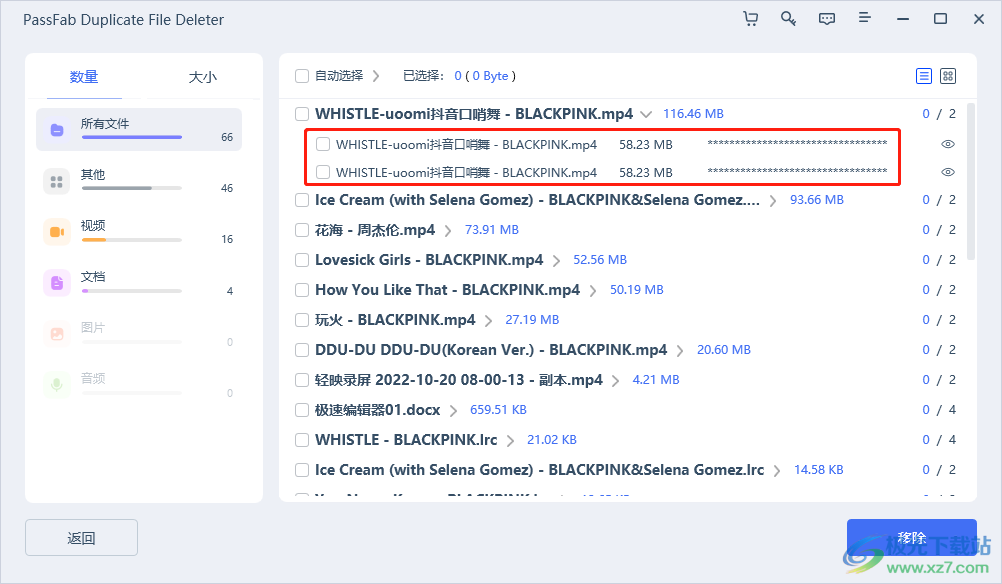
Task: Click the 文档 document category icon
Action: pyautogui.click(x=57, y=282)
